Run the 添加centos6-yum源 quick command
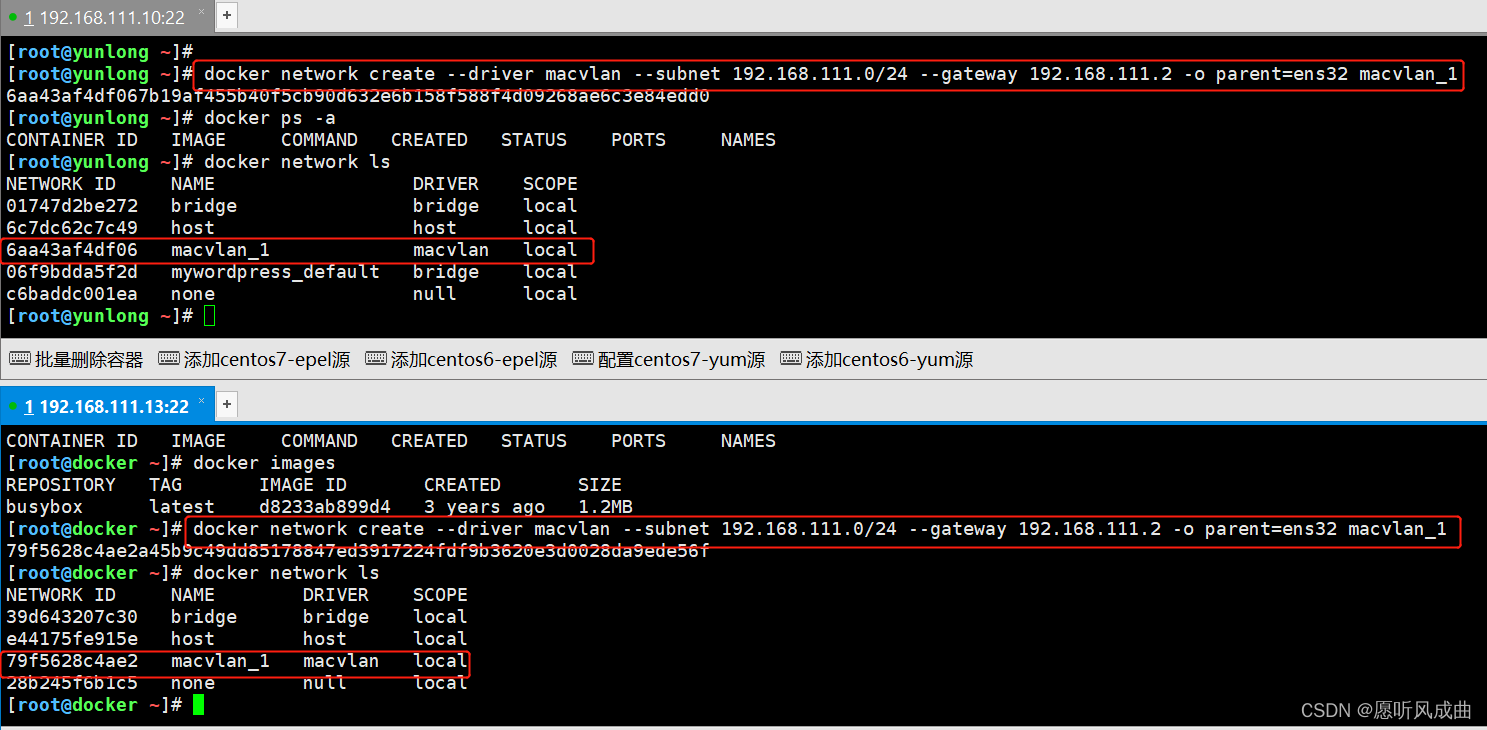The width and height of the screenshot is (1487, 730). click(877, 360)
